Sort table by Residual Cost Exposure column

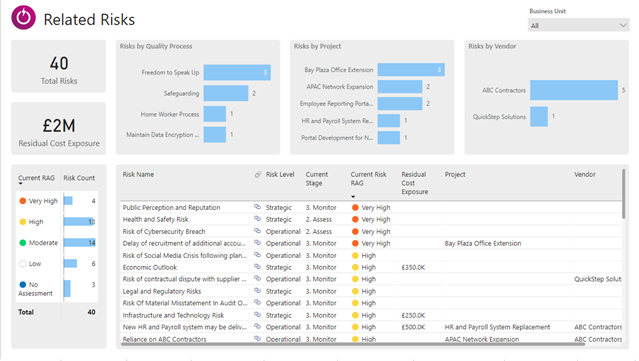414,183
